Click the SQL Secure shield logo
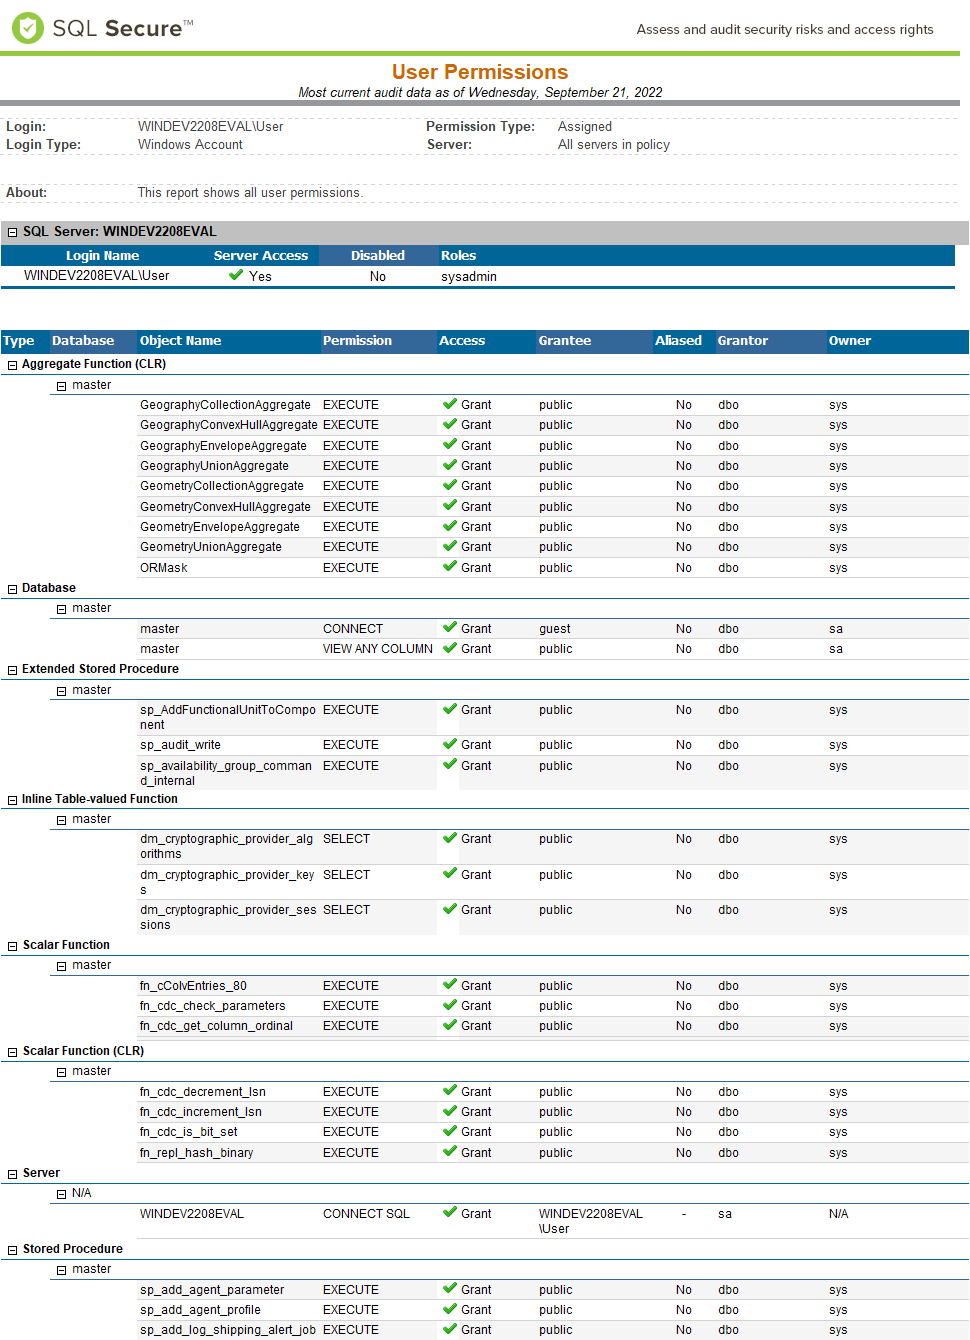The image size is (970, 1340). pos(27,27)
